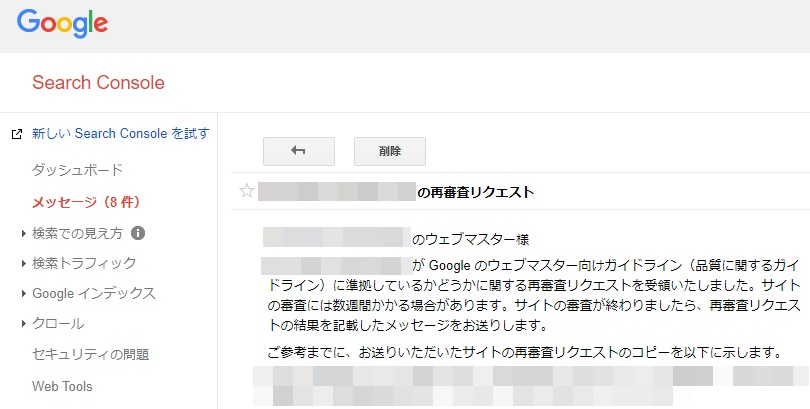Expand the 検索トラフィック arrow

point(24,263)
